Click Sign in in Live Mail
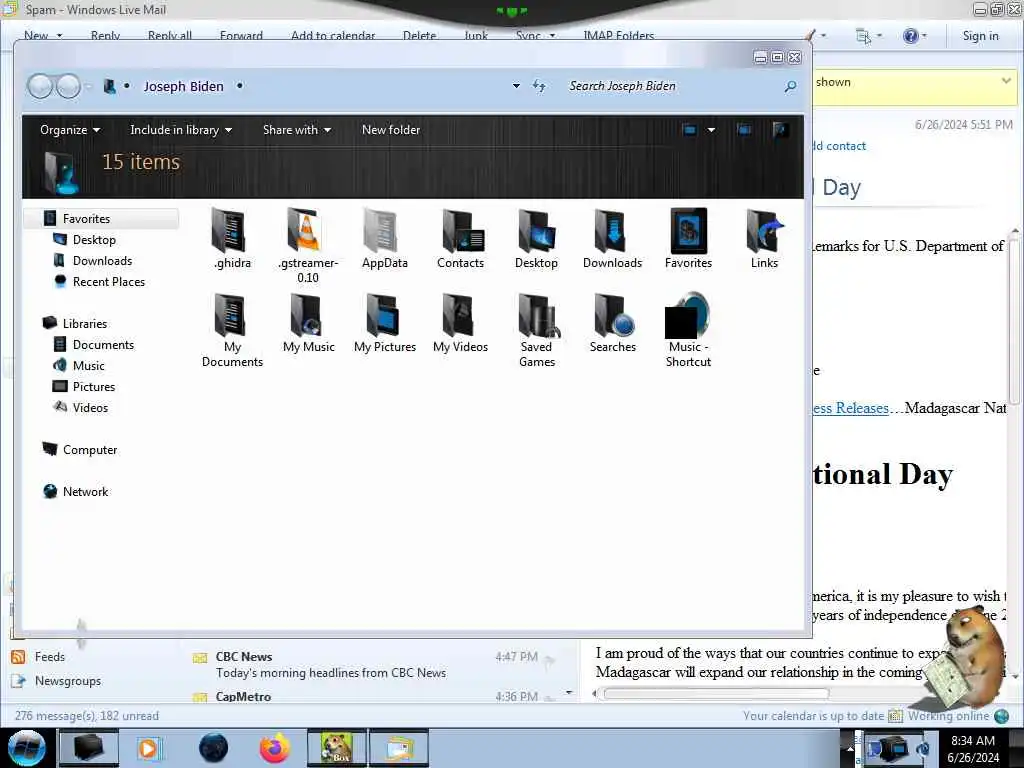Viewport: 1024px width, 768px height. 980,36
